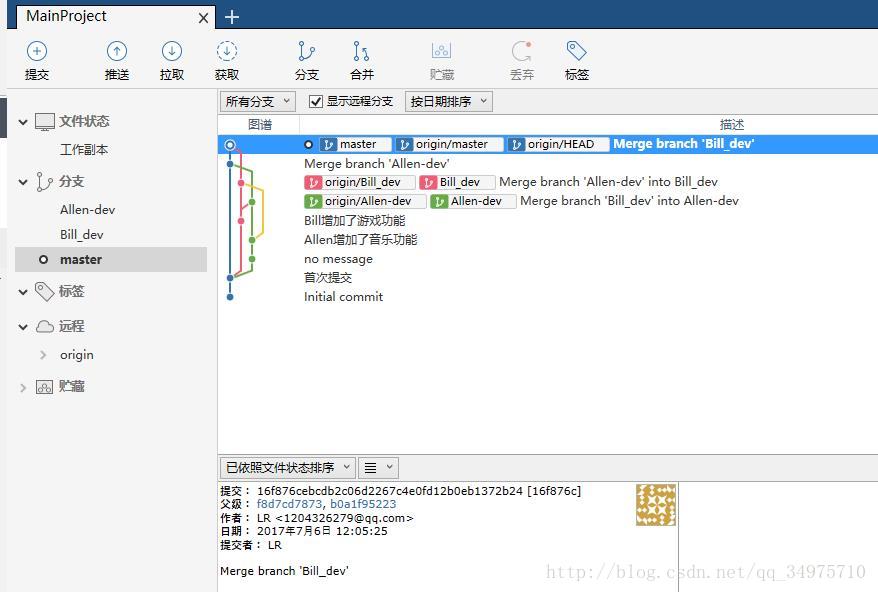Click the 推送 (Push) toolbar icon
The height and width of the screenshot is (592, 878).
(117, 57)
